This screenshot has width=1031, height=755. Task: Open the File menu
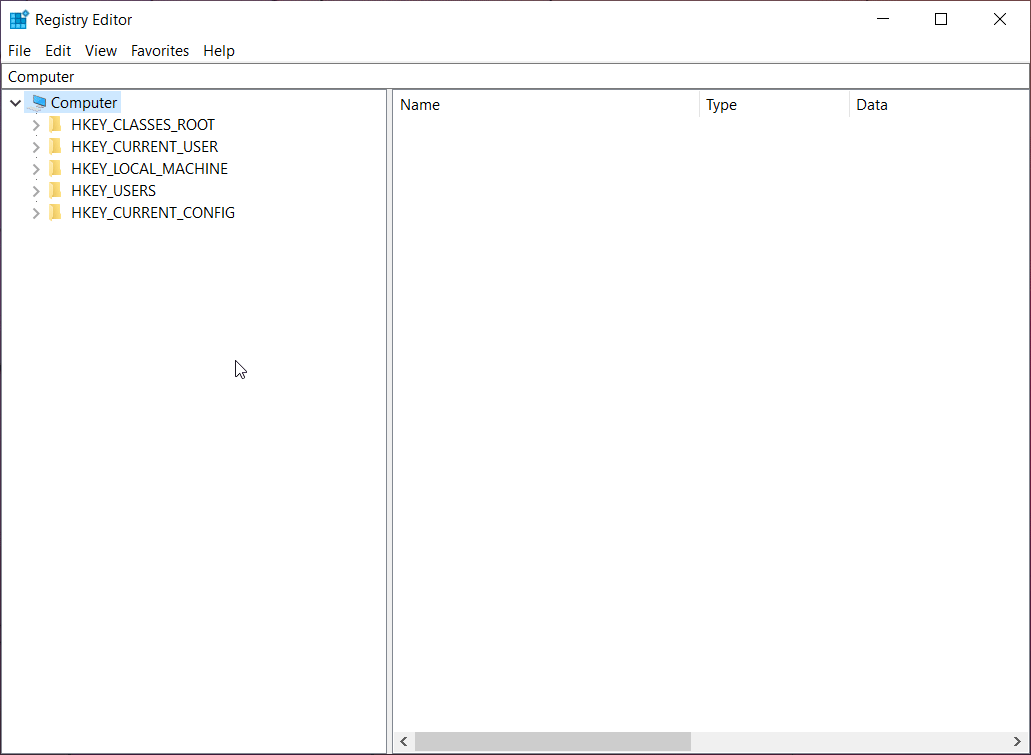pos(19,51)
